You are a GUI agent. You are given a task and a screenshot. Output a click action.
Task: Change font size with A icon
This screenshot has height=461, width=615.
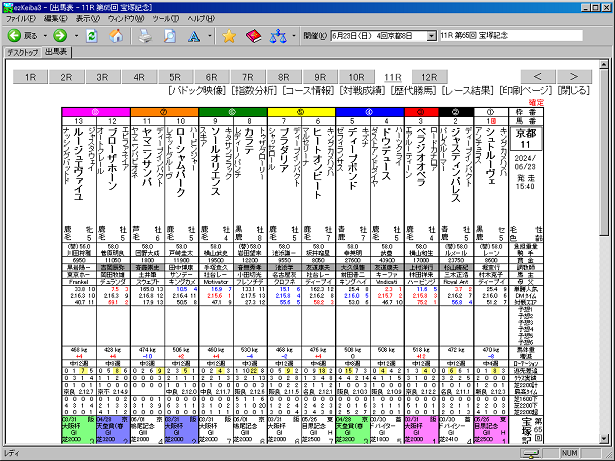pyautogui.click(x=194, y=36)
